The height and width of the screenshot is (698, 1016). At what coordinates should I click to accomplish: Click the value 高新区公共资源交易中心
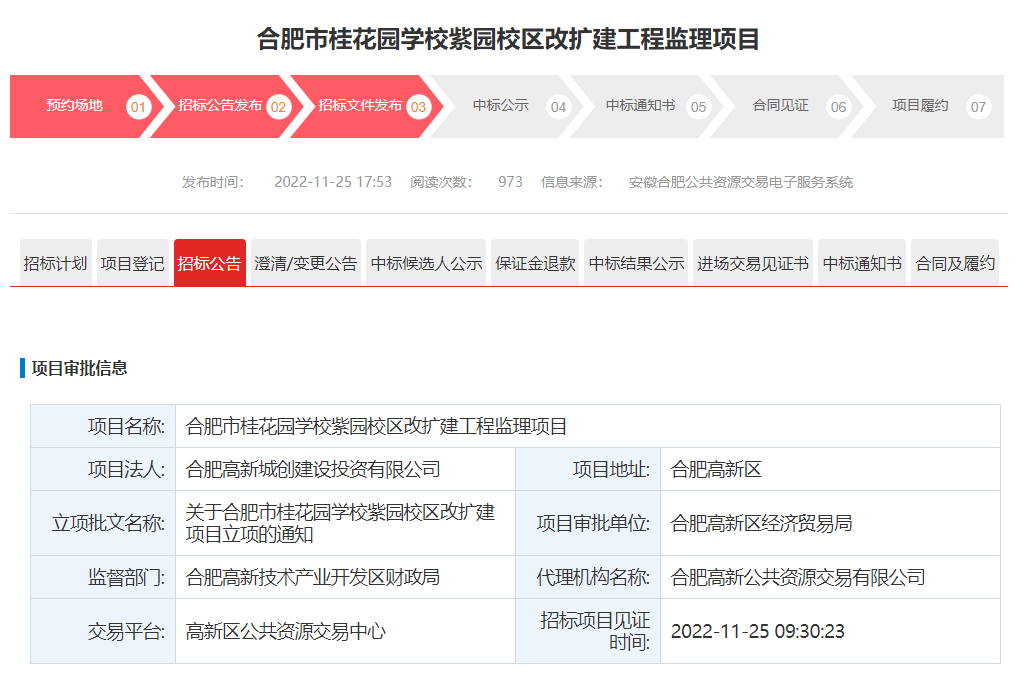(286, 631)
